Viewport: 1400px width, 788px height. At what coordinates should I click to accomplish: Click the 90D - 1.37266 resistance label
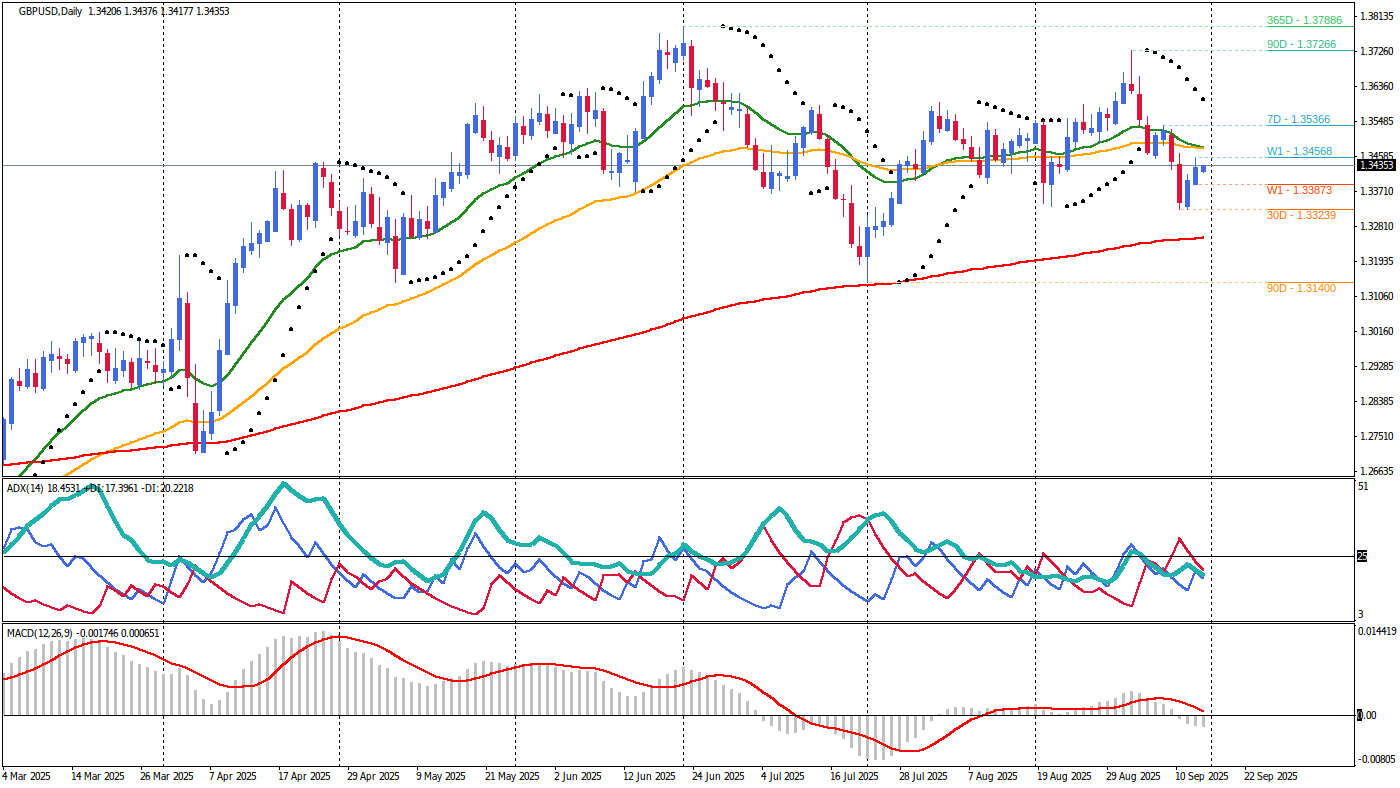pyautogui.click(x=1301, y=44)
